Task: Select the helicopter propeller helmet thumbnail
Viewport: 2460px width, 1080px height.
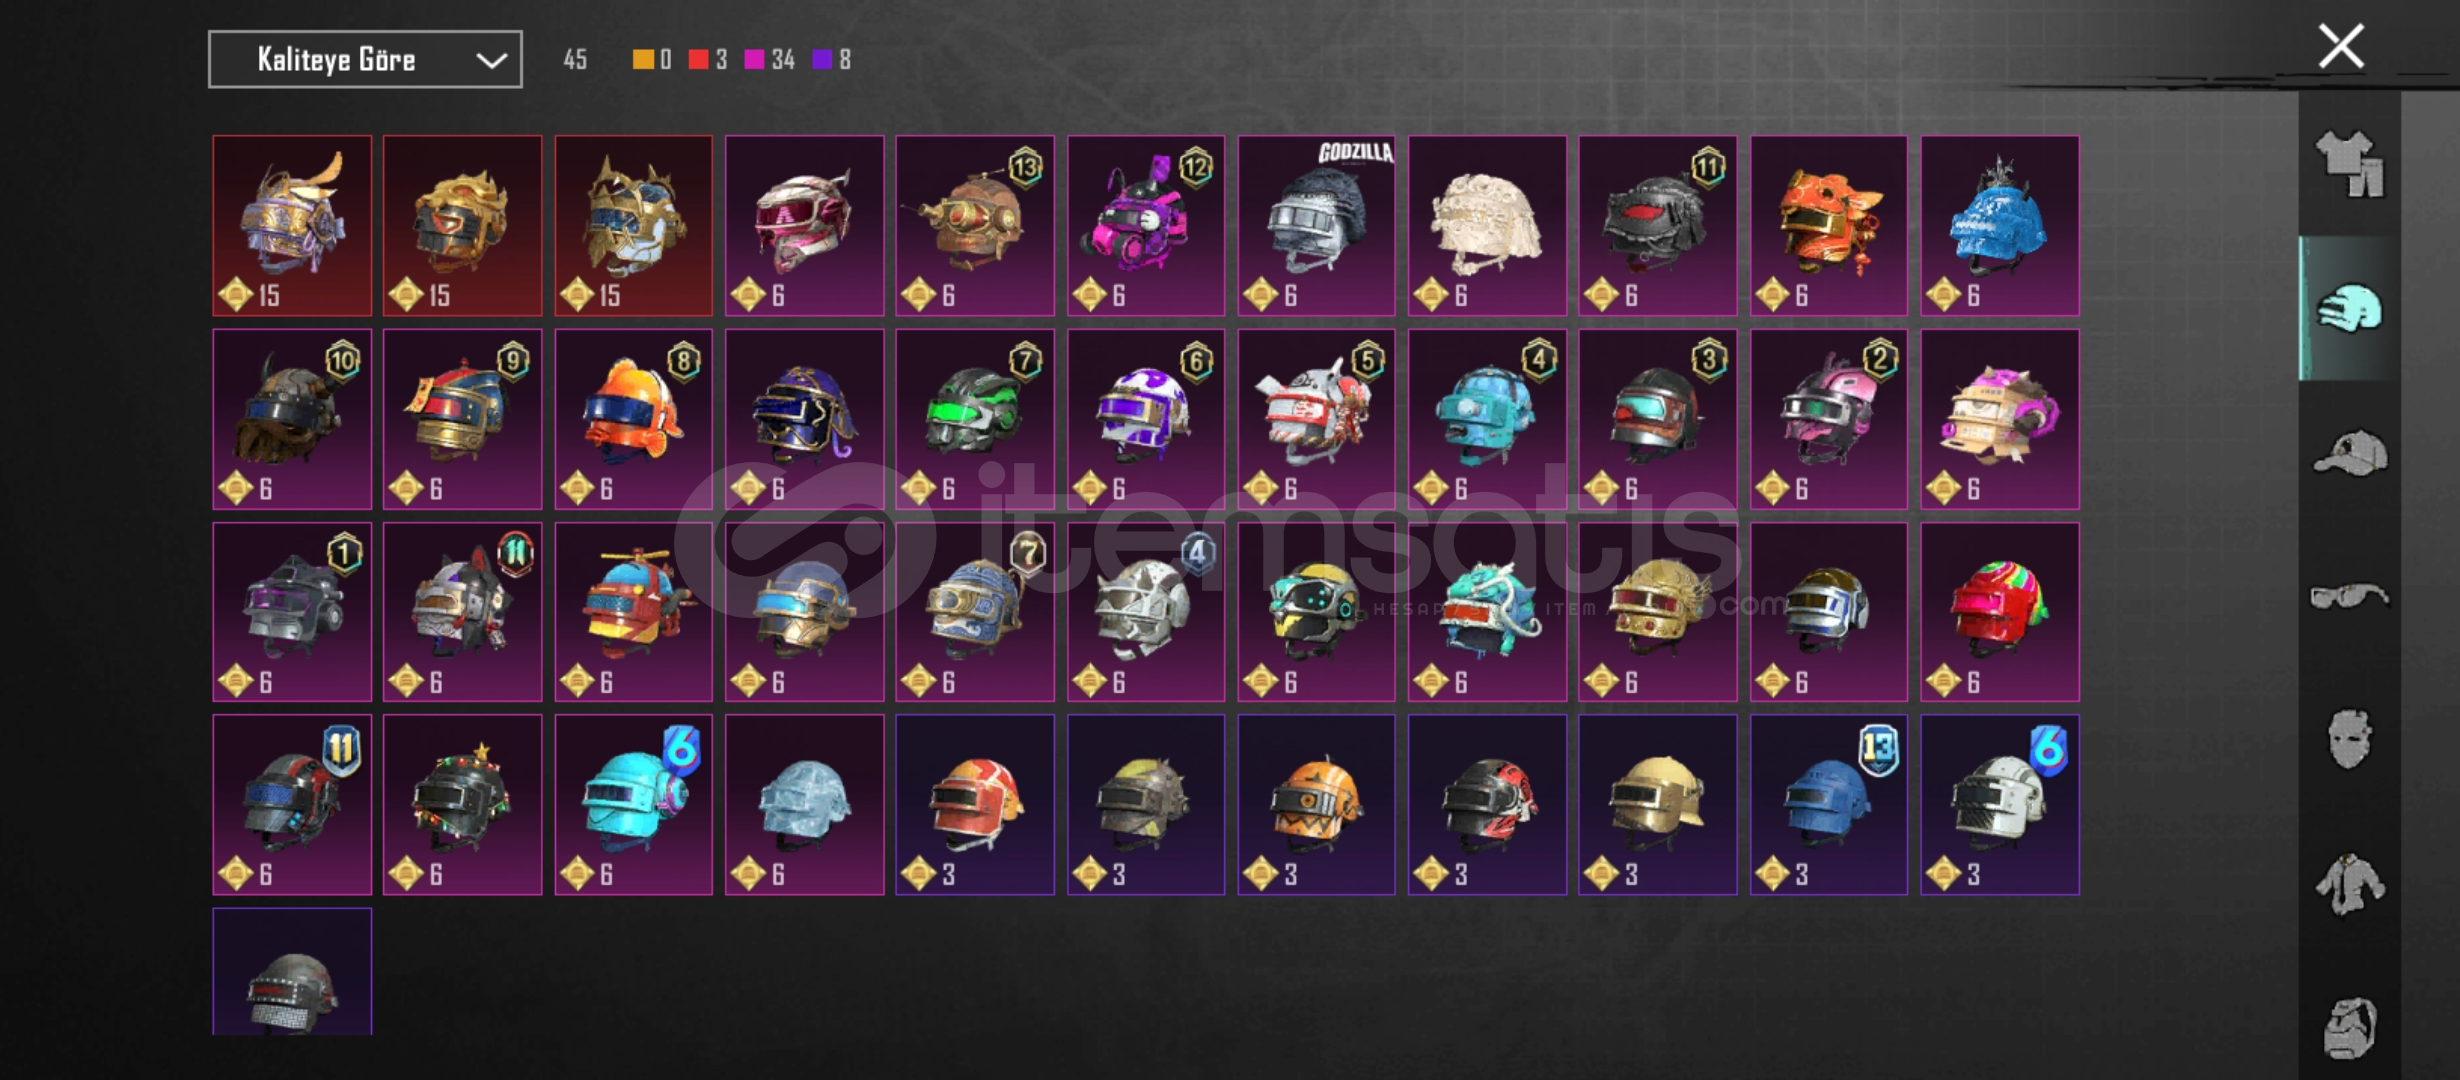Action: tap(633, 612)
